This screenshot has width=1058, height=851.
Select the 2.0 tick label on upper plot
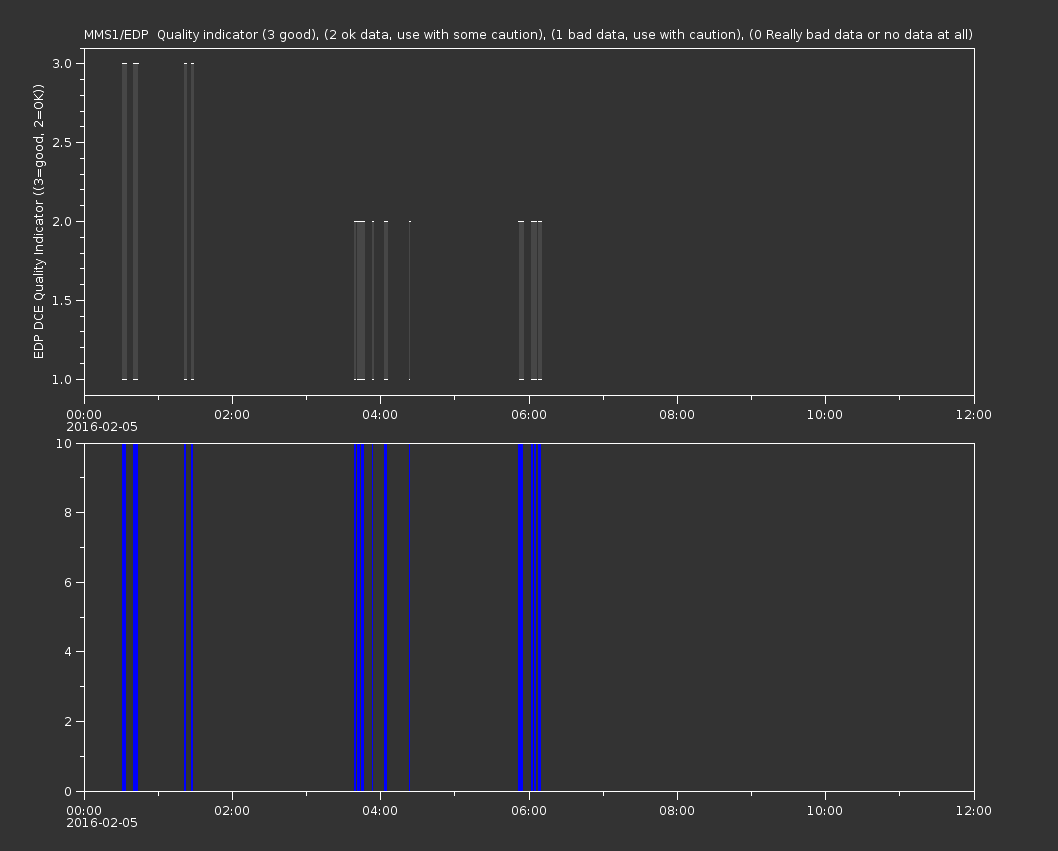(x=62, y=221)
